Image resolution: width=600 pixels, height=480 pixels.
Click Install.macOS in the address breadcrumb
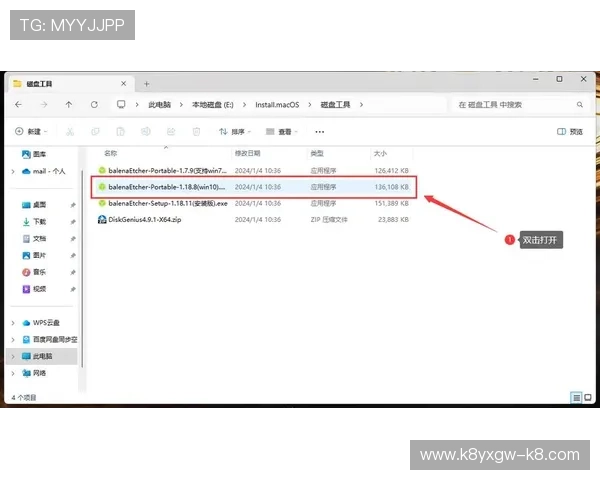277,104
